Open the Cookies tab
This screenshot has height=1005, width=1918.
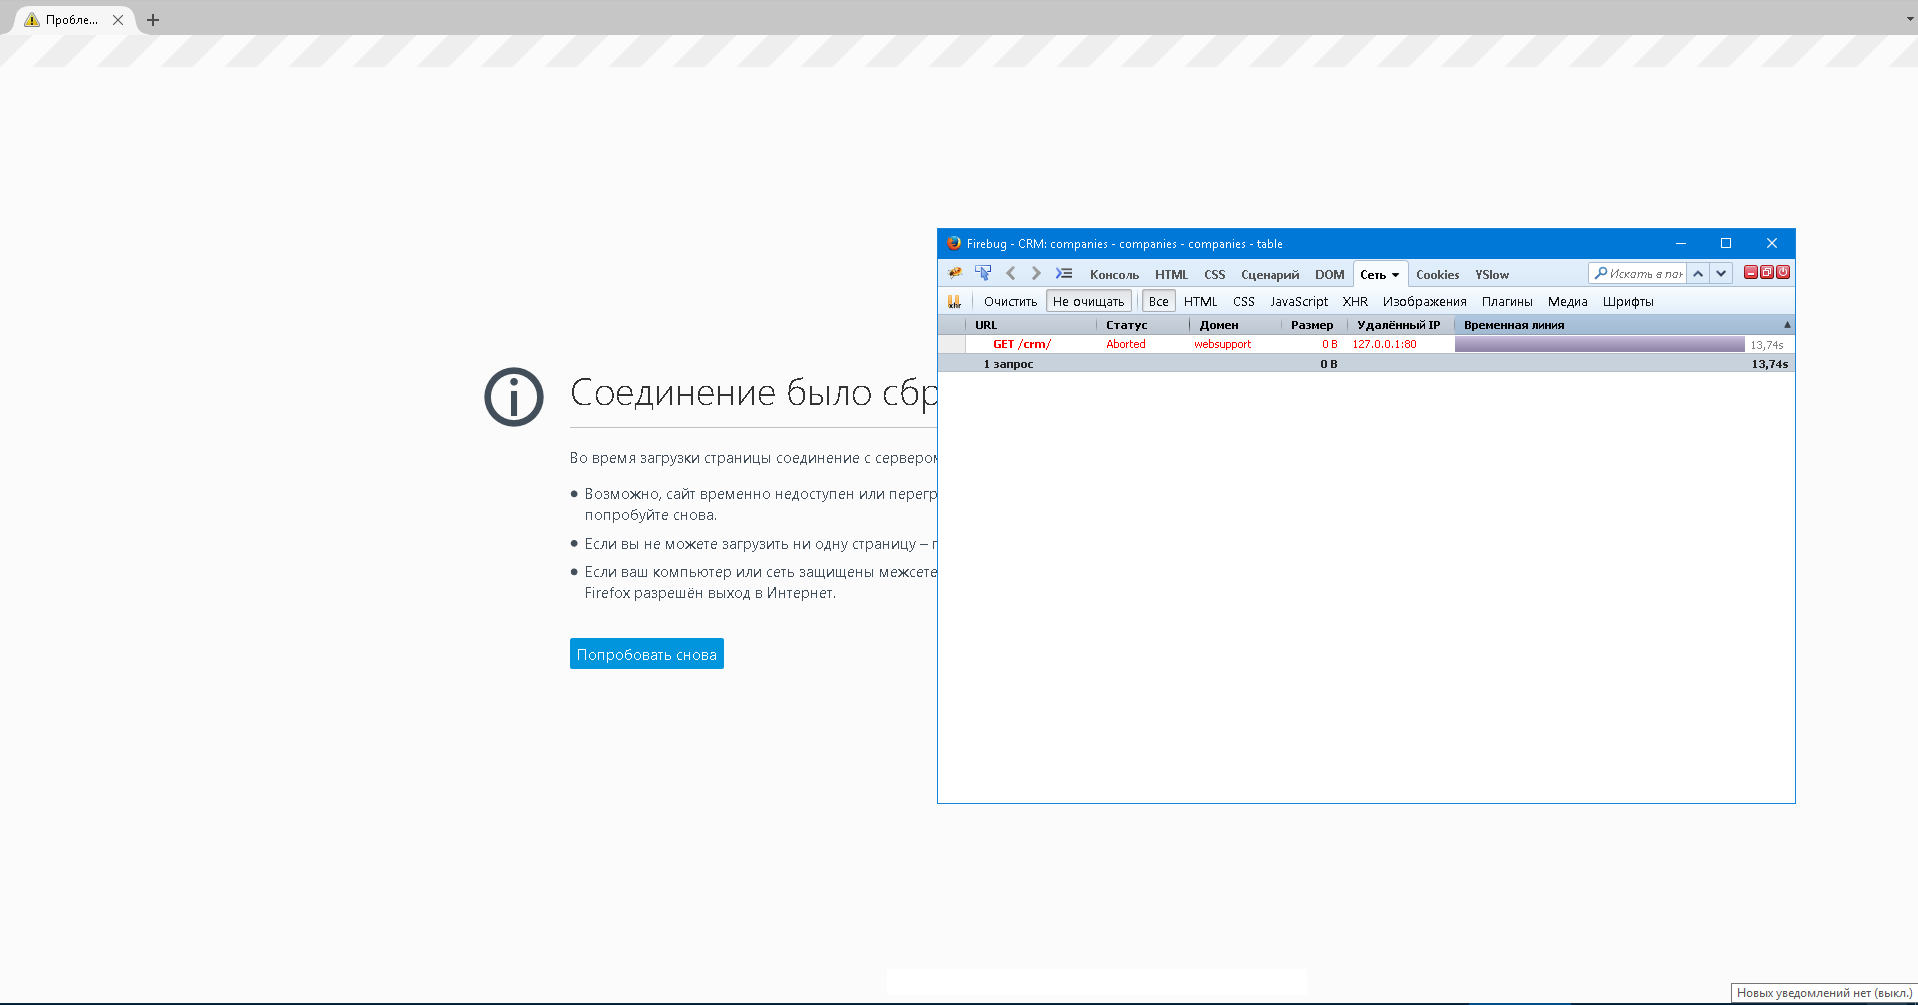(1437, 275)
